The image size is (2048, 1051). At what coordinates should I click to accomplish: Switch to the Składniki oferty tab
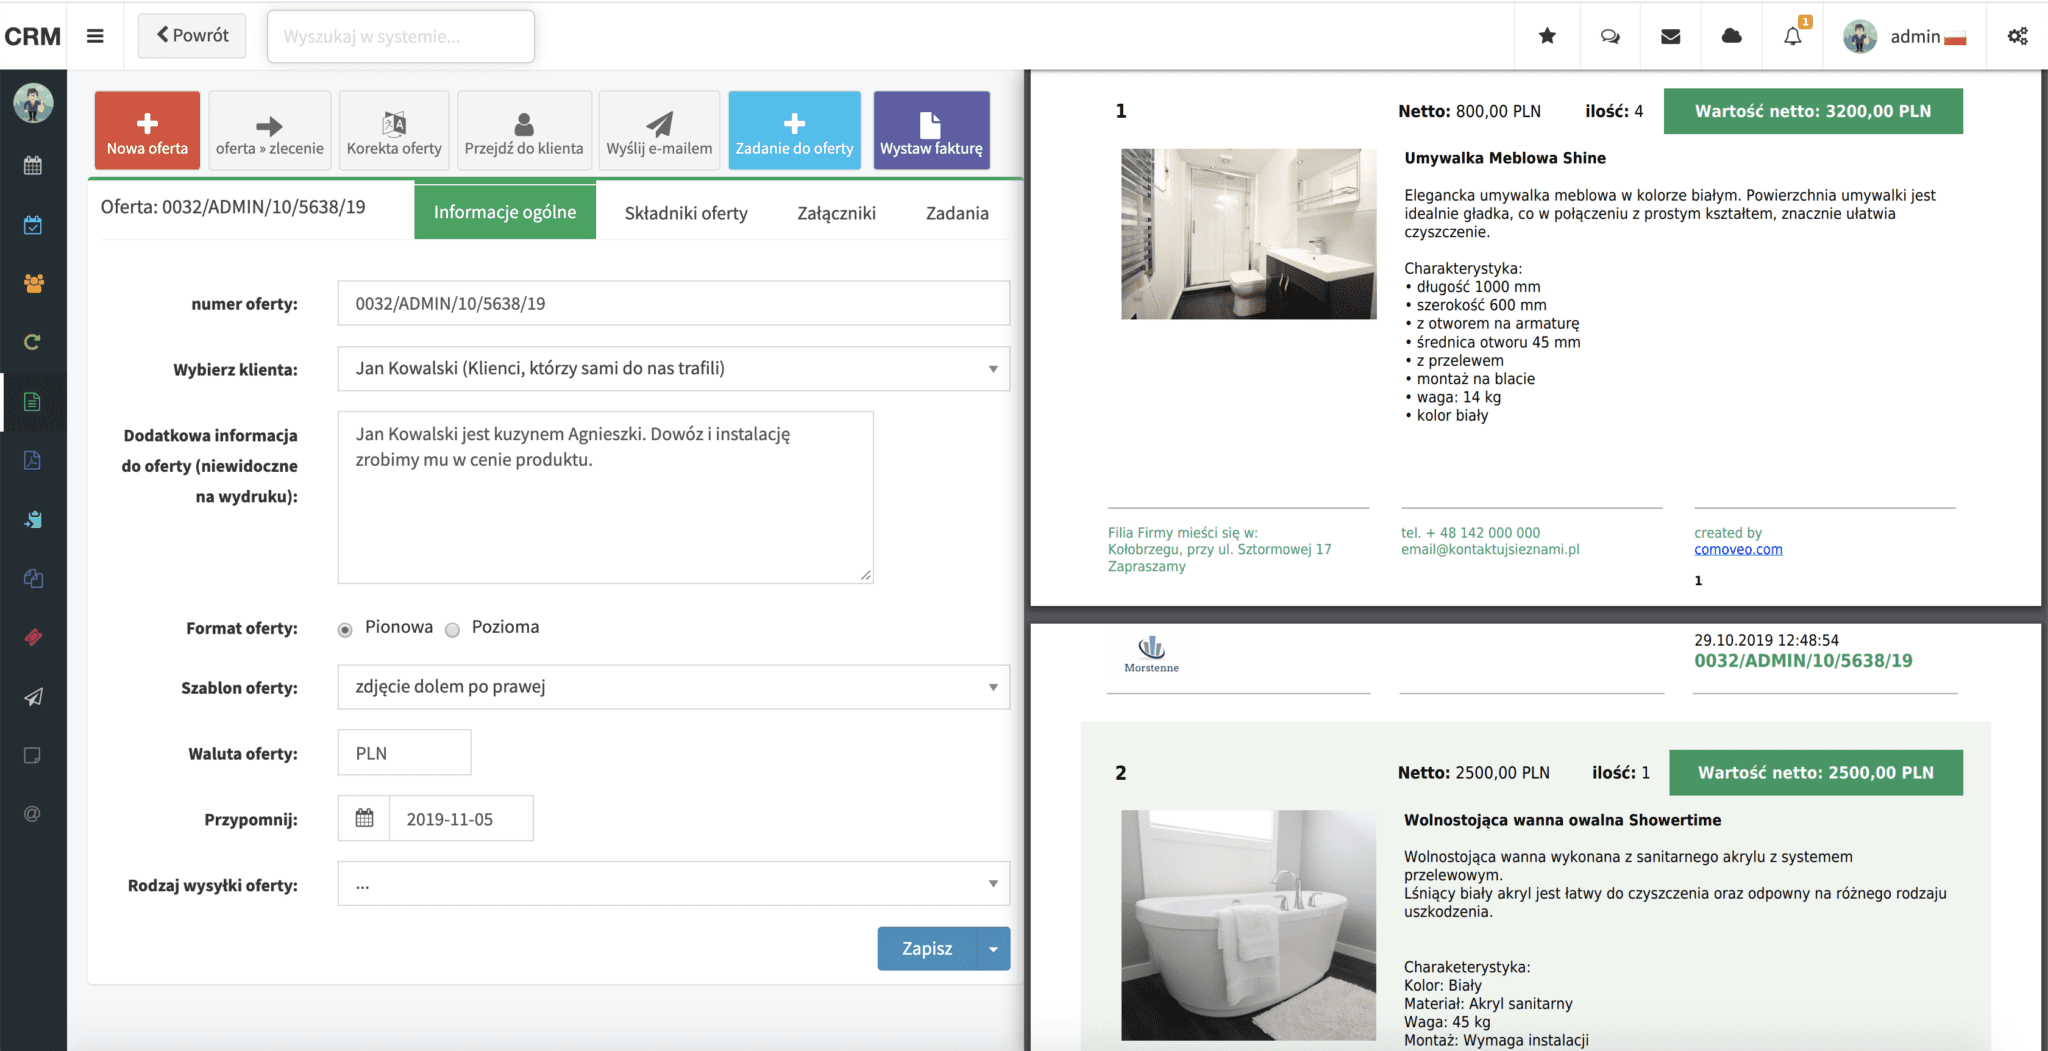pos(686,213)
